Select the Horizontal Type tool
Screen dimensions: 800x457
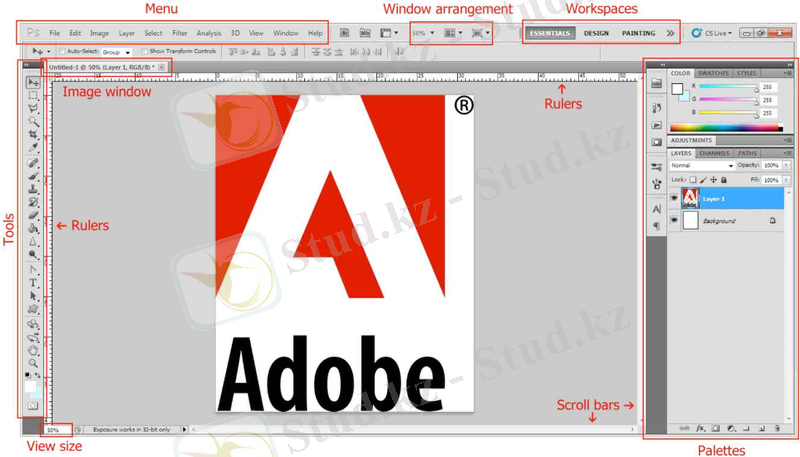click(33, 283)
